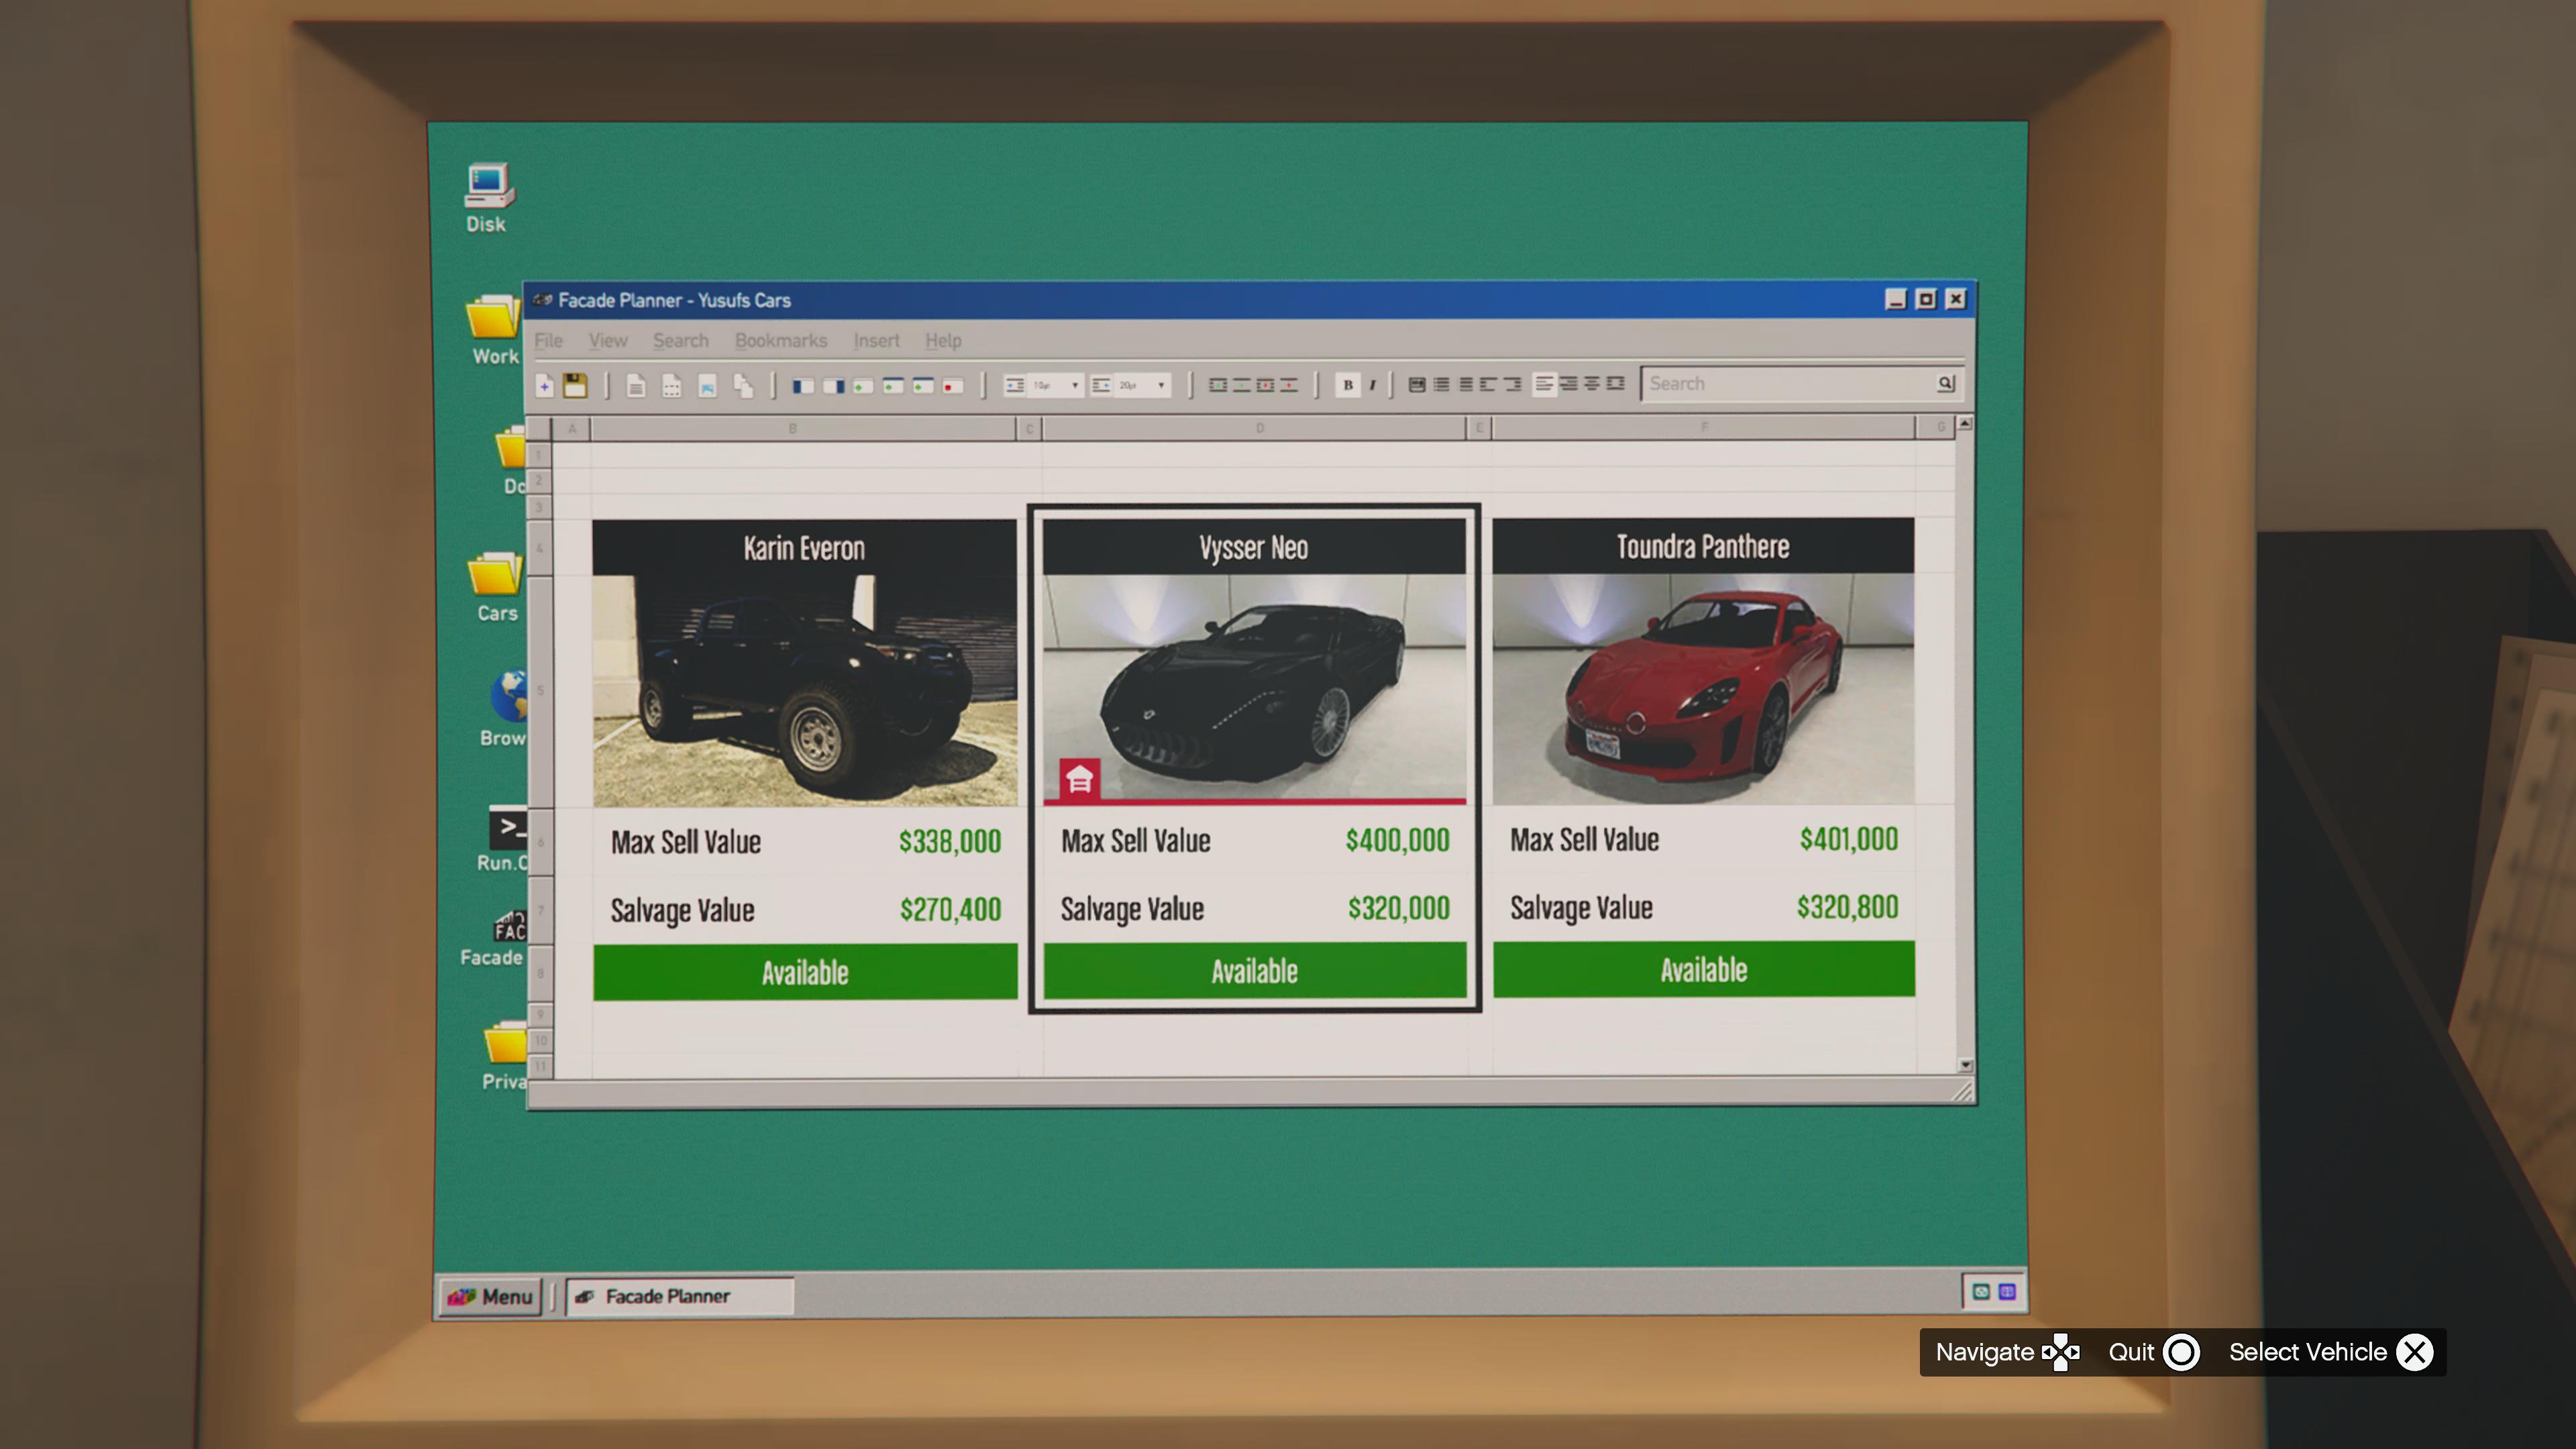Click the vertical scrollbar down arrow
The width and height of the screenshot is (2576, 1449).
click(1965, 1065)
